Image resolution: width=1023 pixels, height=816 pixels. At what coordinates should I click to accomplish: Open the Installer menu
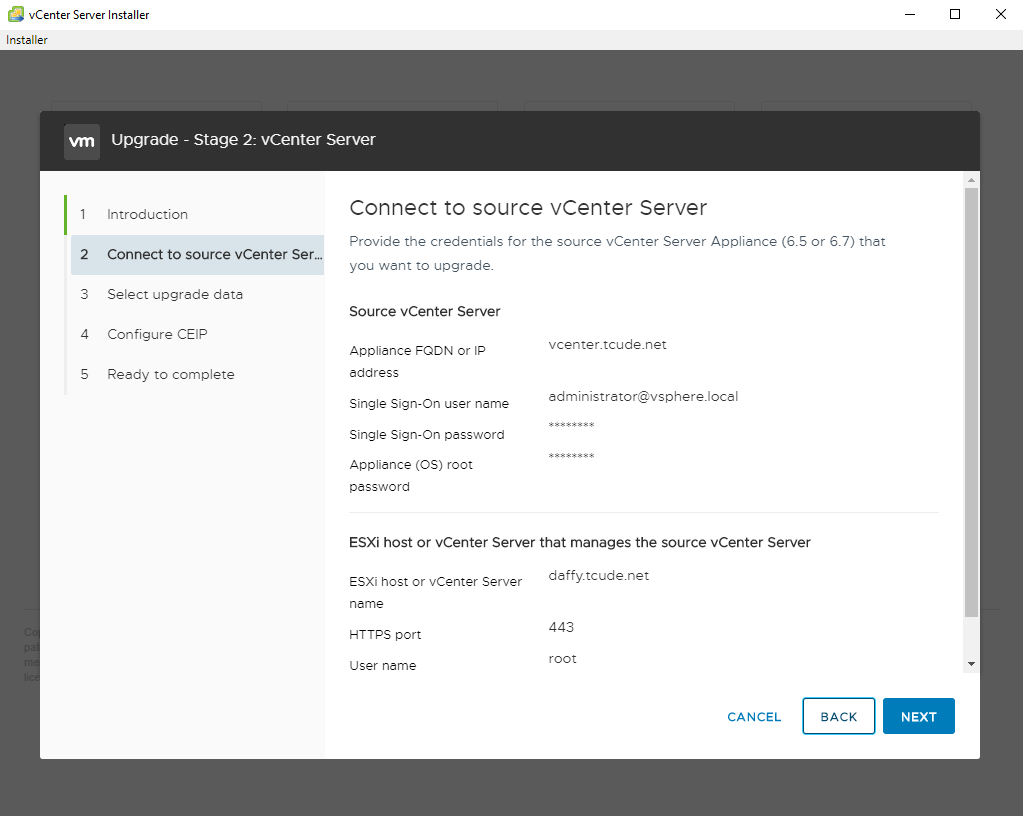pos(27,40)
